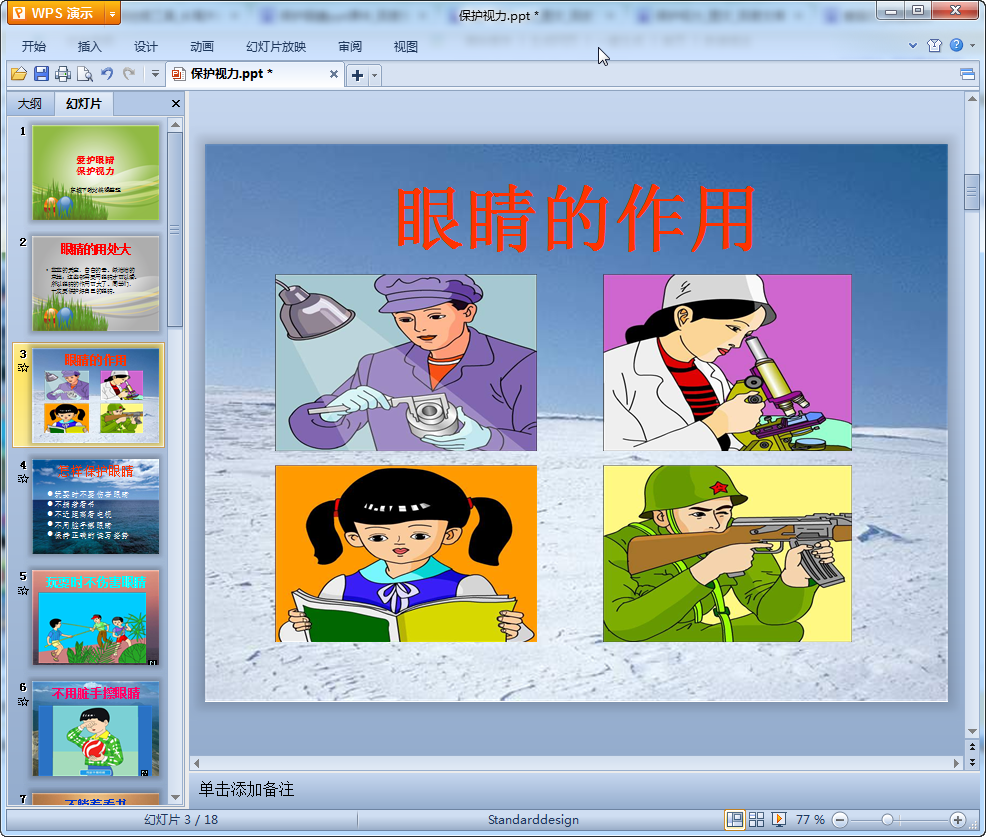This screenshot has width=986, height=837.
Task: Click animation star icon beside slide 3
Action: 23,368
